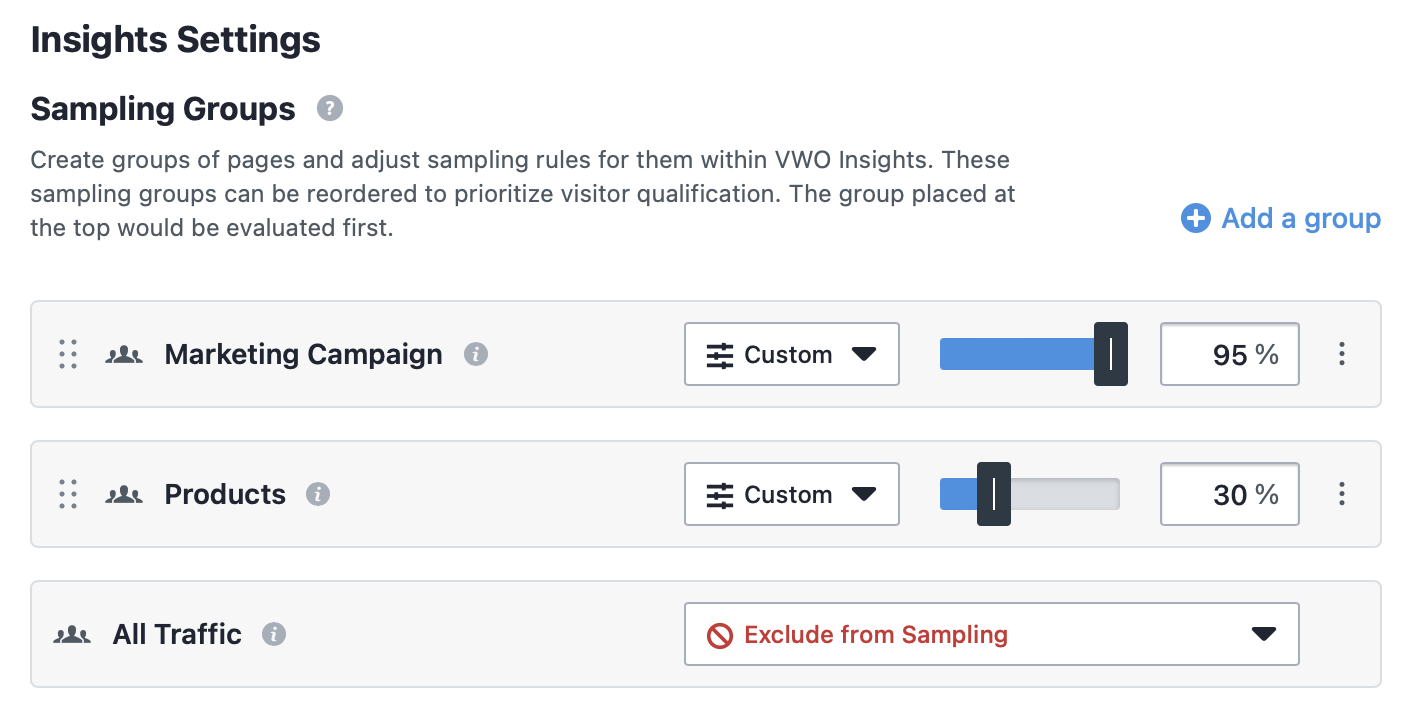Click the Products sampling slider track
This screenshot has width=1414, height=724.
pyautogui.click(x=1030, y=494)
